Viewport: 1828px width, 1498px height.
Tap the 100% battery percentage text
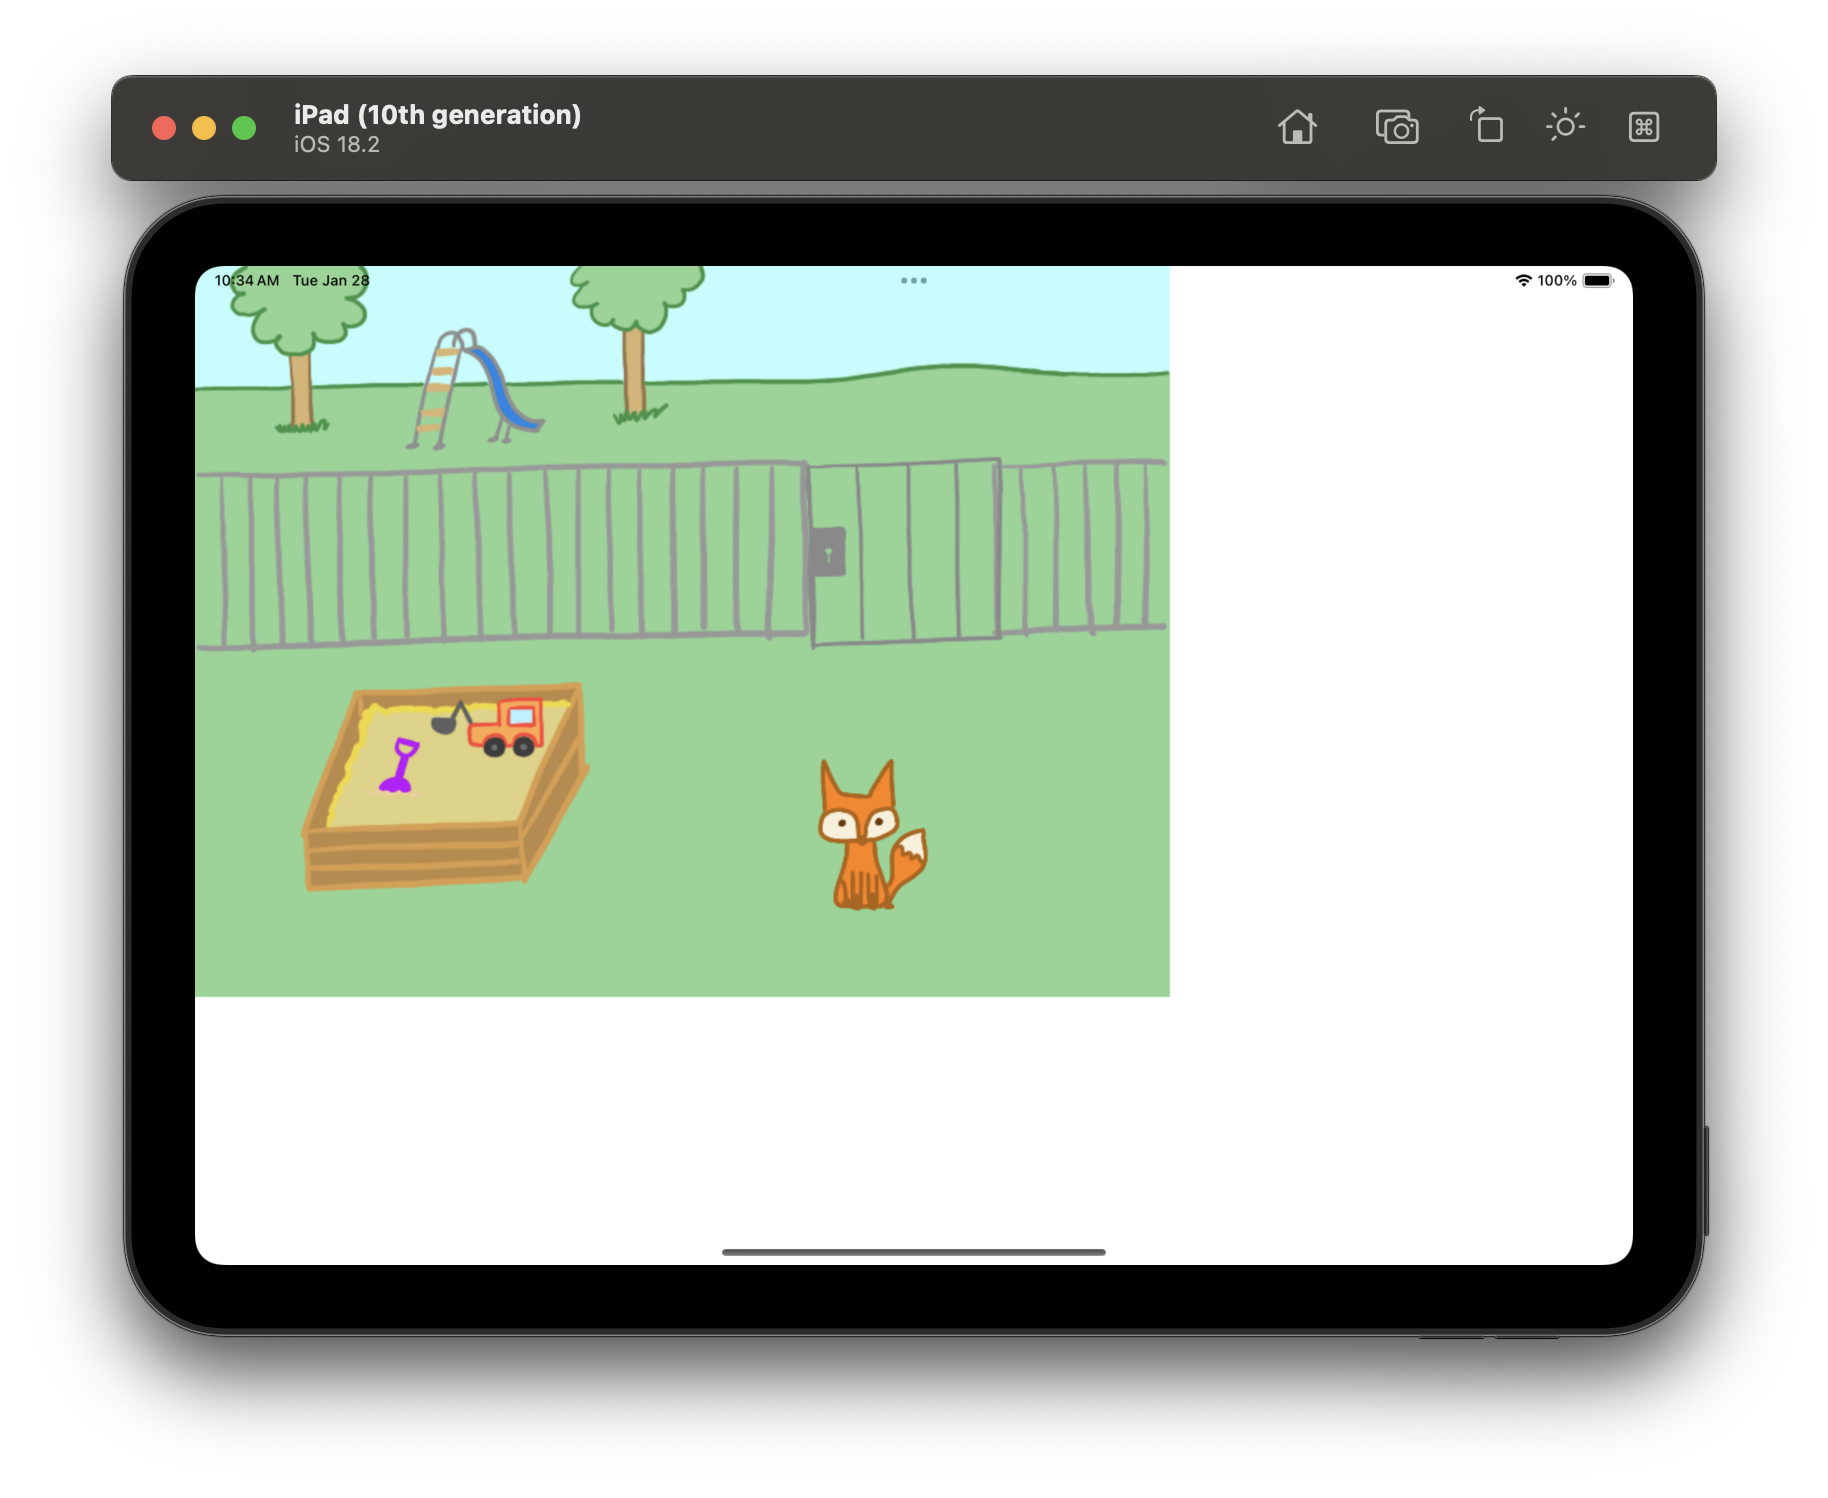[1557, 281]
